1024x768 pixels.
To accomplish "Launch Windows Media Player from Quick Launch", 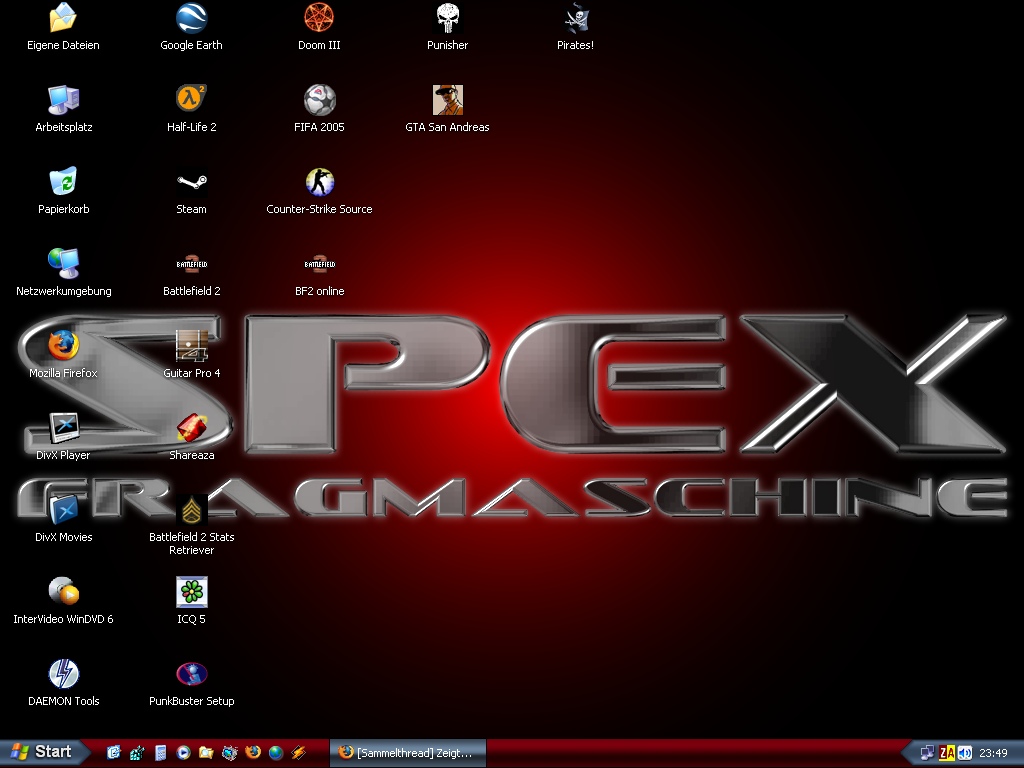I will coord(184,753).
